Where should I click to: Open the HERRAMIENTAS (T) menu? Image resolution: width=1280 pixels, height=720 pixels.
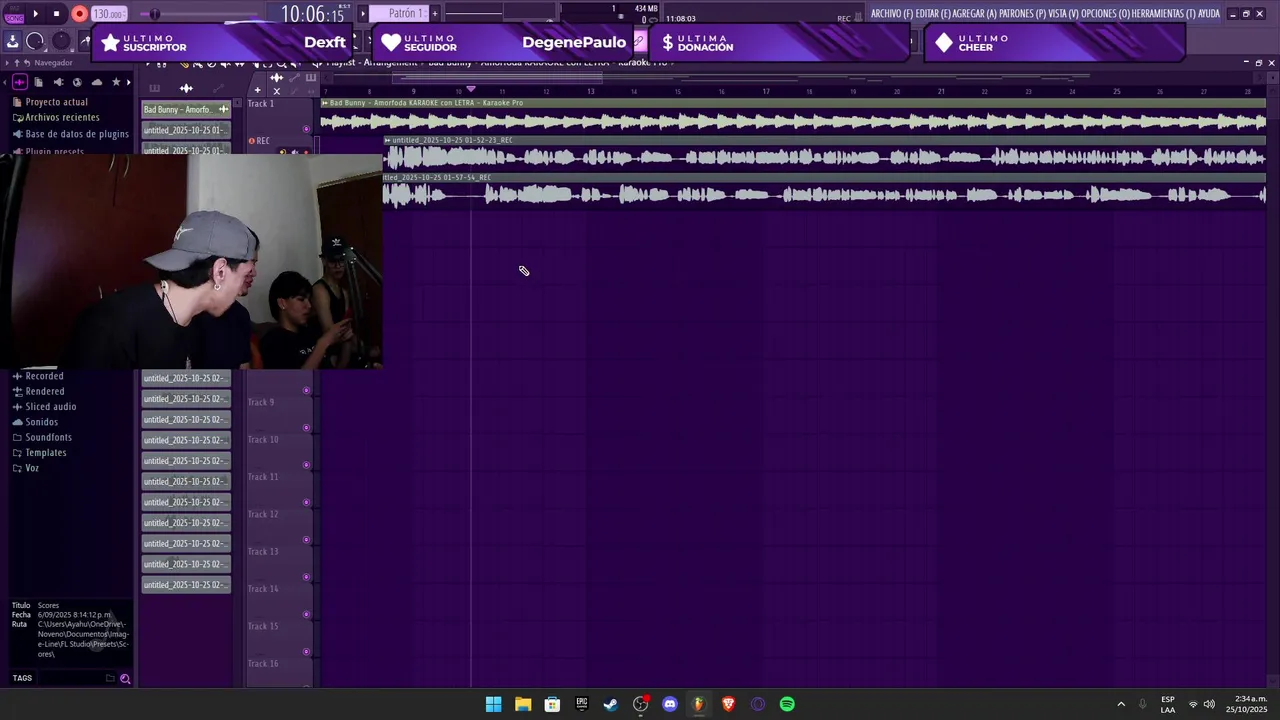pos(1164,14)
